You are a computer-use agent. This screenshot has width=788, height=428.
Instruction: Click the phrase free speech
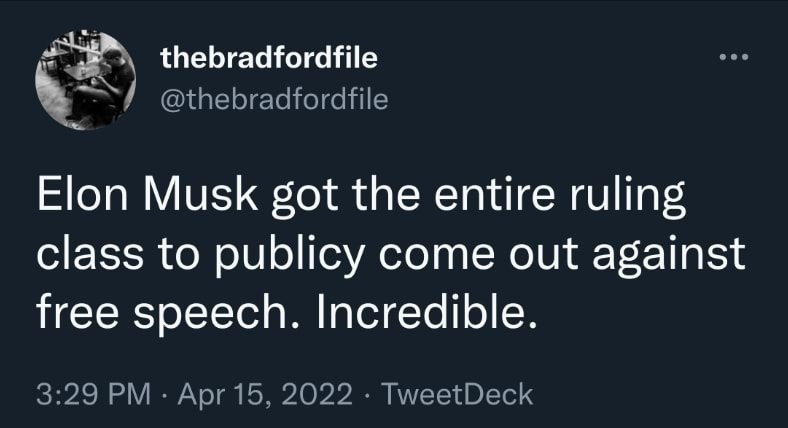(167, 314)
